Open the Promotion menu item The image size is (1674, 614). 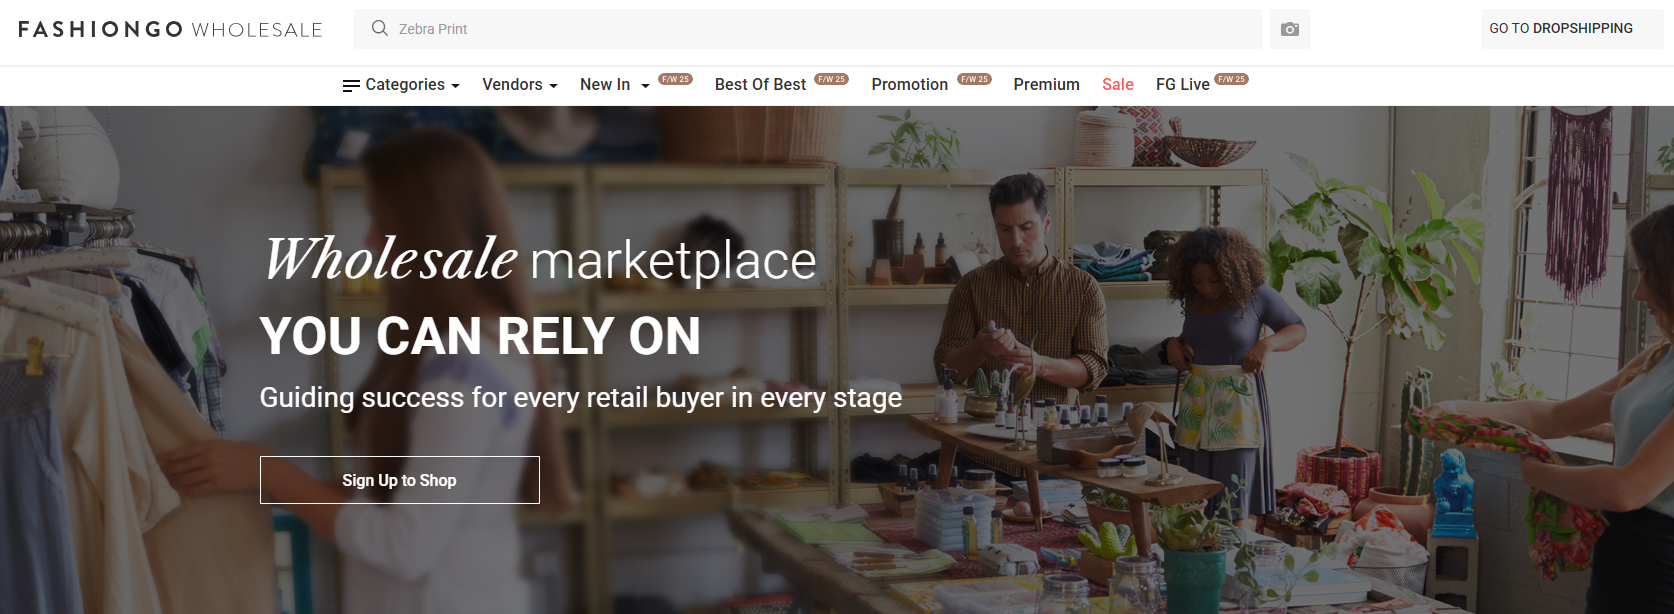(909, 85)
